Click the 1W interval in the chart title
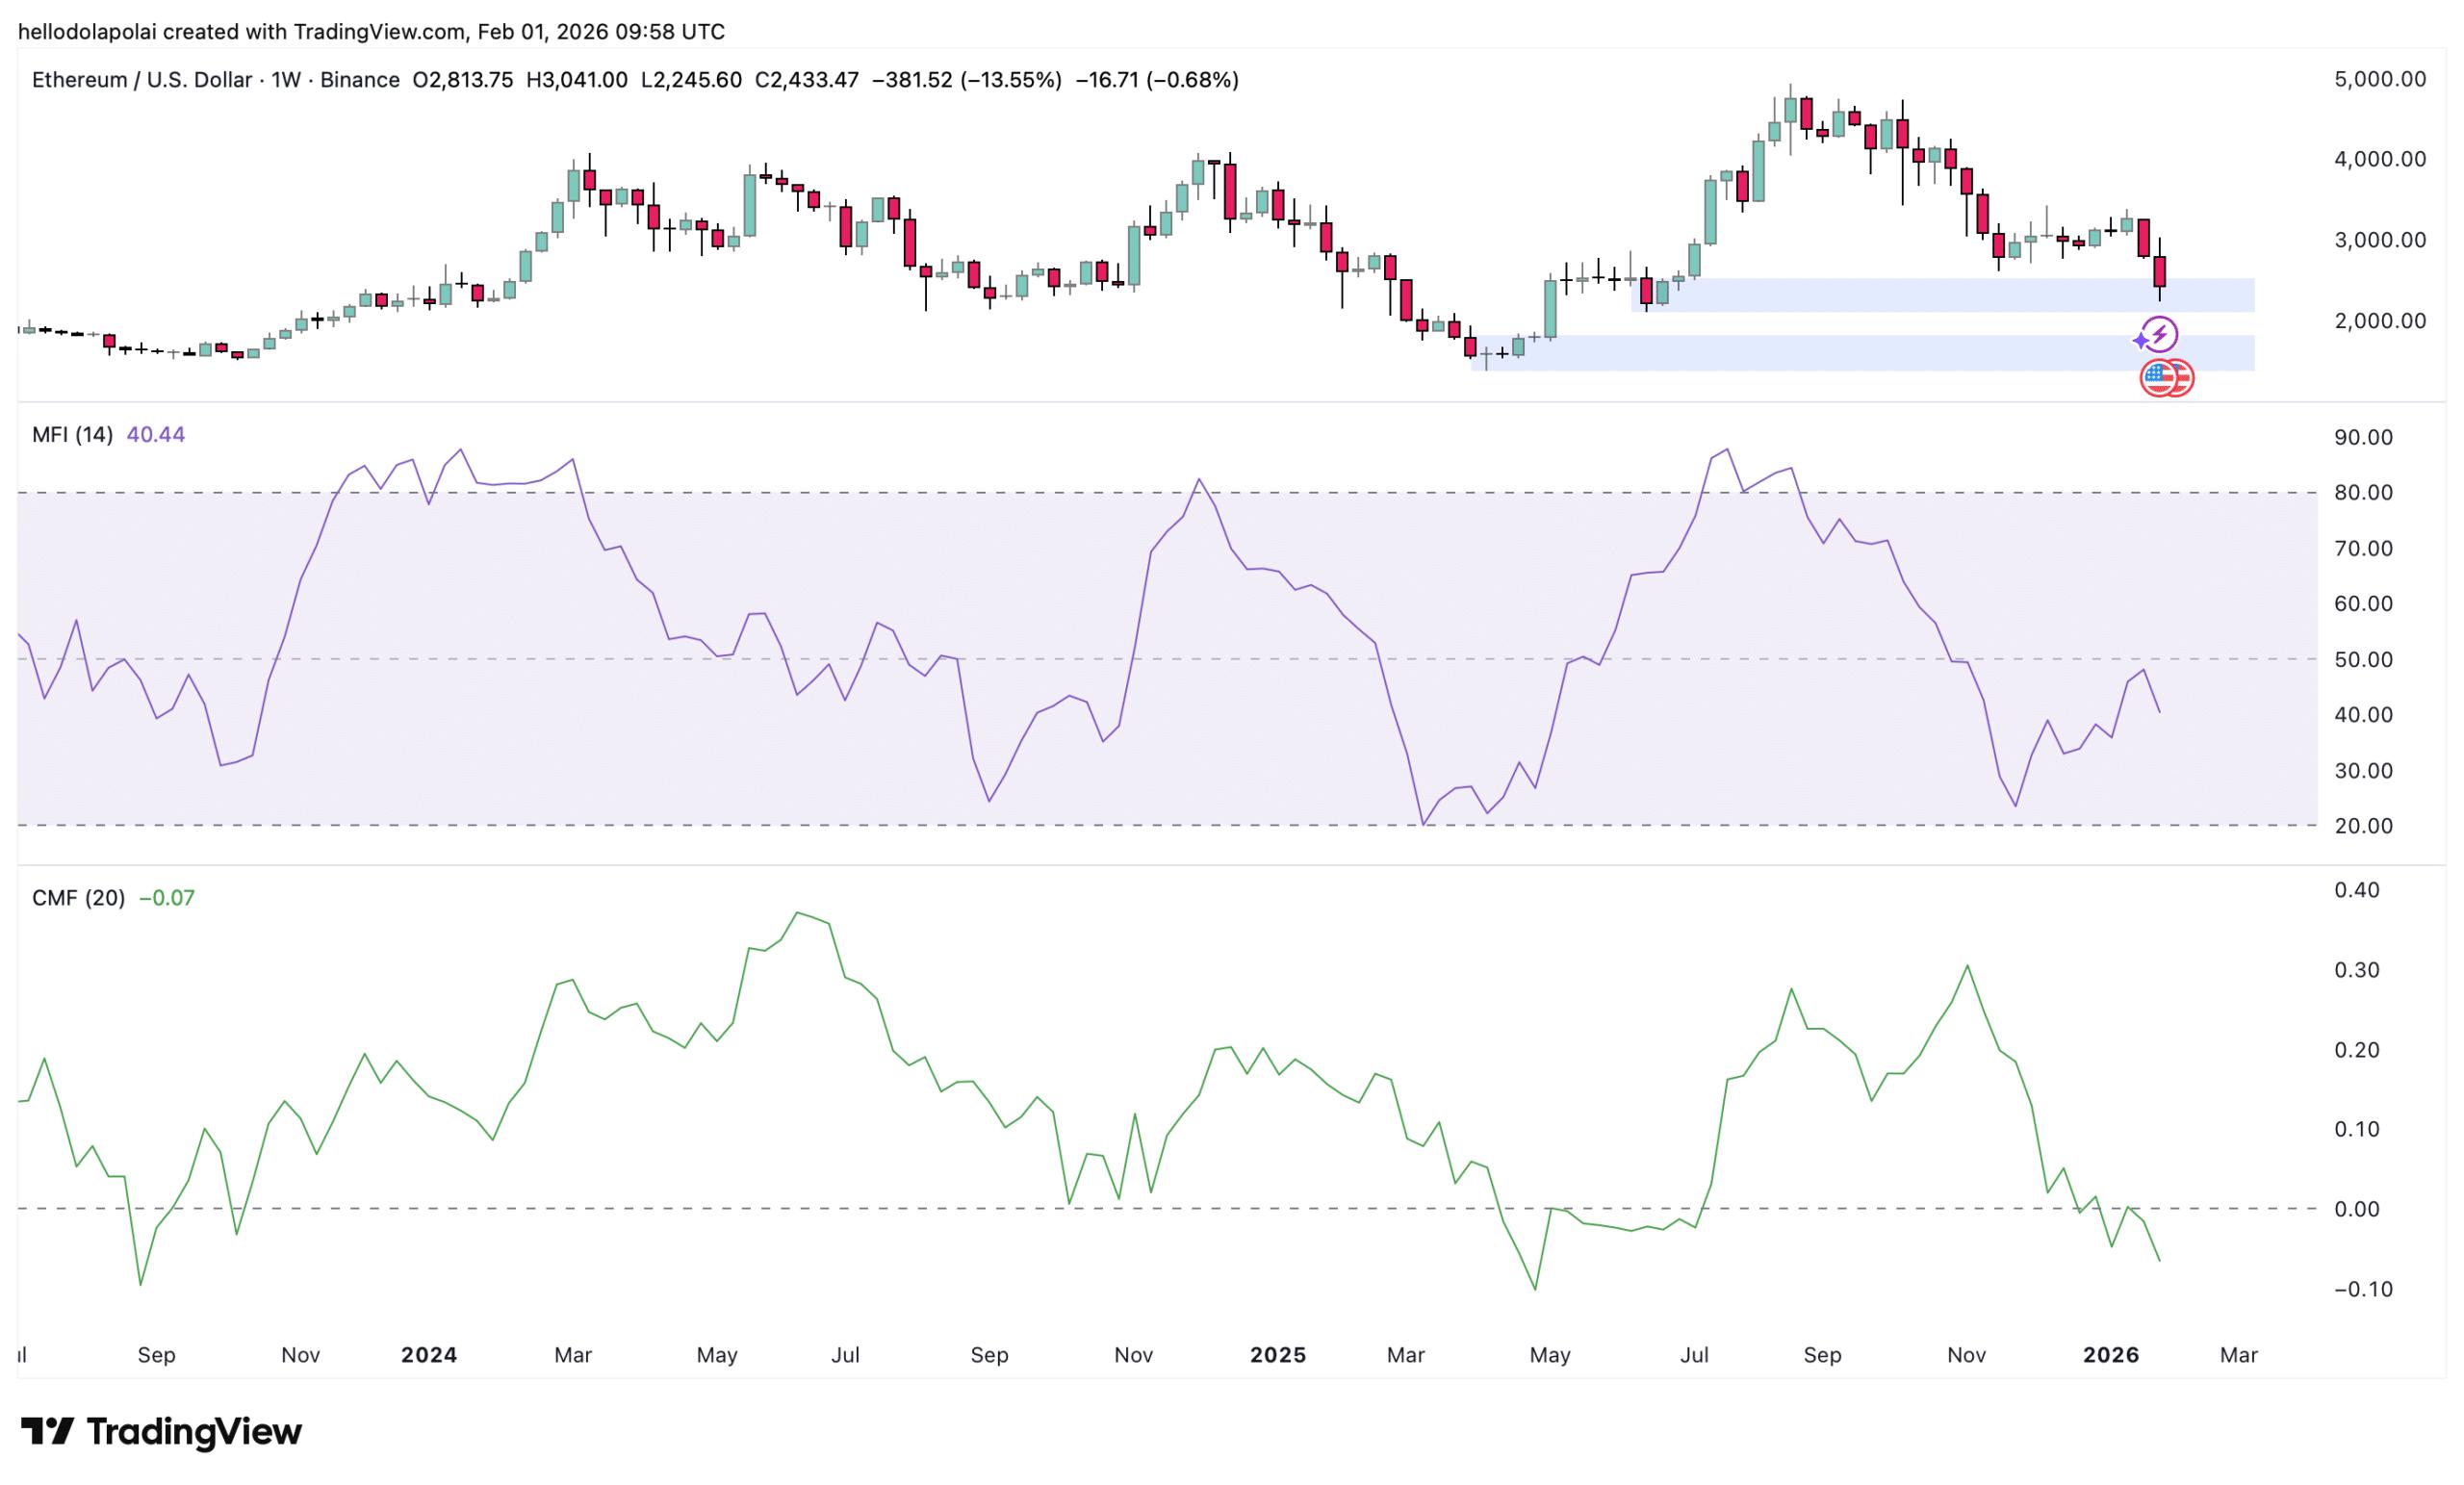2464x1485 pixels. coord(286,80)
